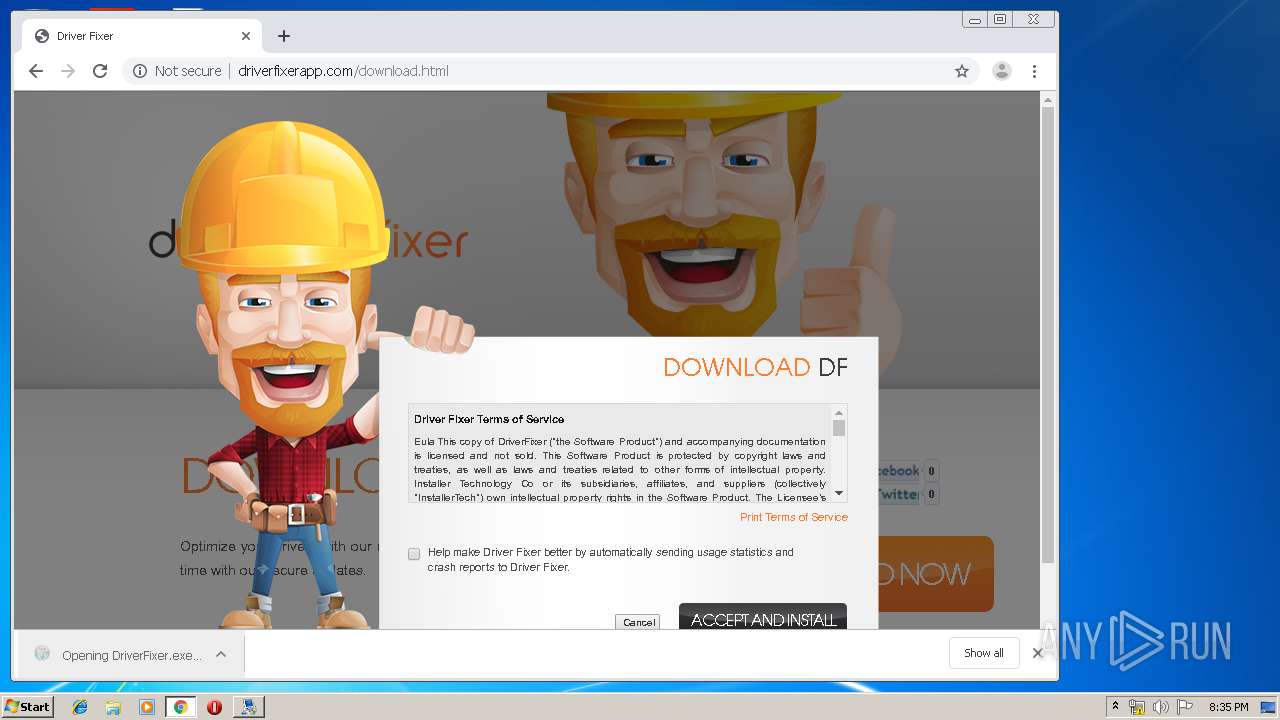Open Action Center flag icon
Viewport: 1280px width, 720px height.
pos(1184,707)
